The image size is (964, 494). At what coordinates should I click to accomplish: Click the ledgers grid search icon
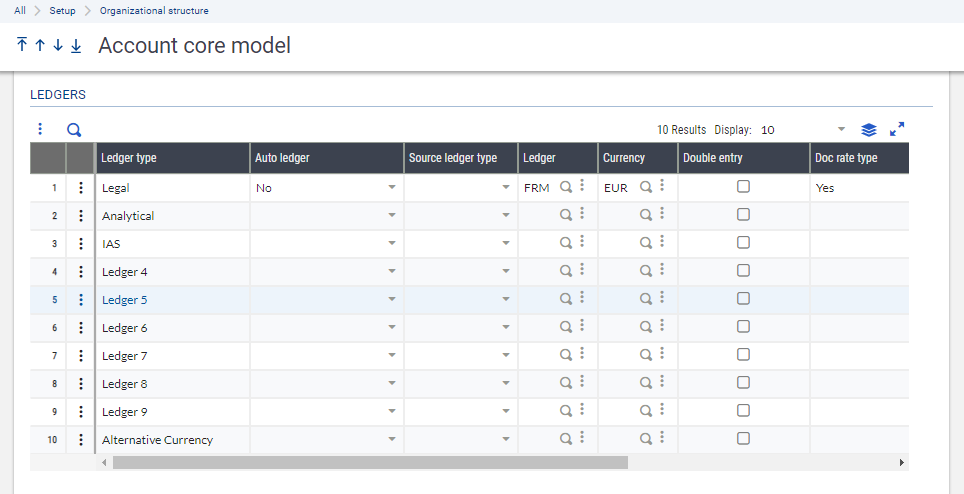click(74, 130)
